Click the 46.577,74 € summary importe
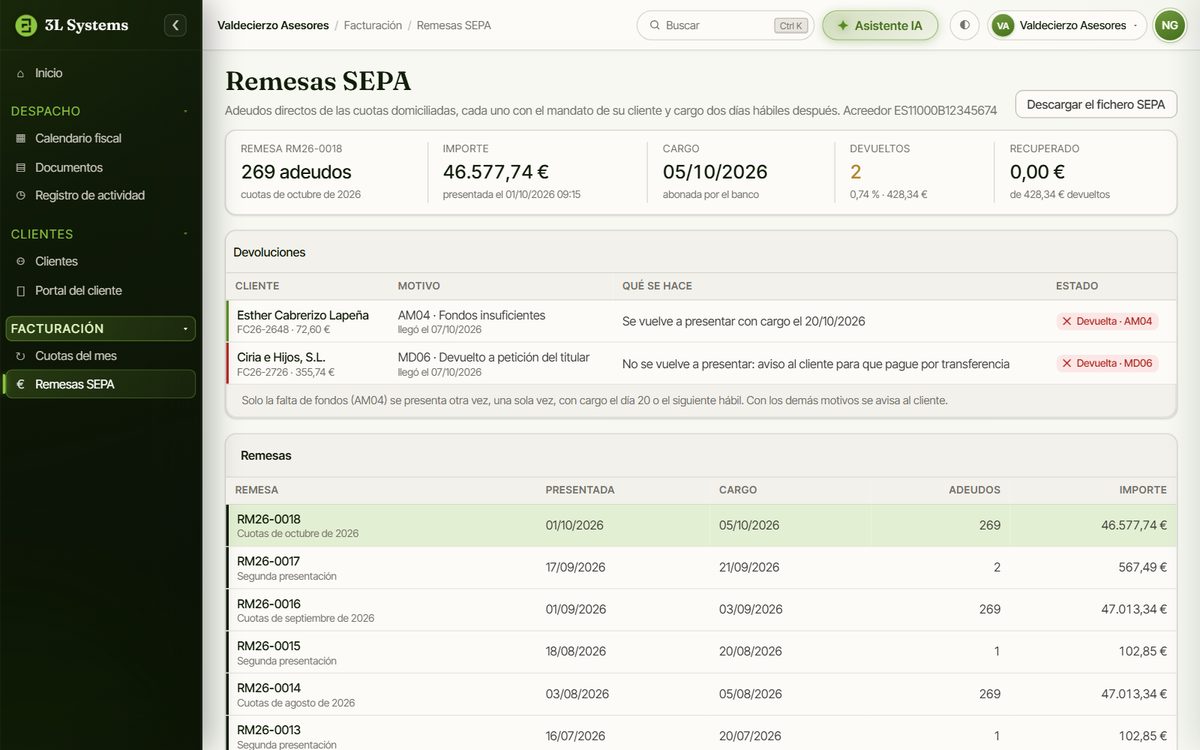Screen dimensions: 1200x750 pyautogui.click(x=496, y=172)
